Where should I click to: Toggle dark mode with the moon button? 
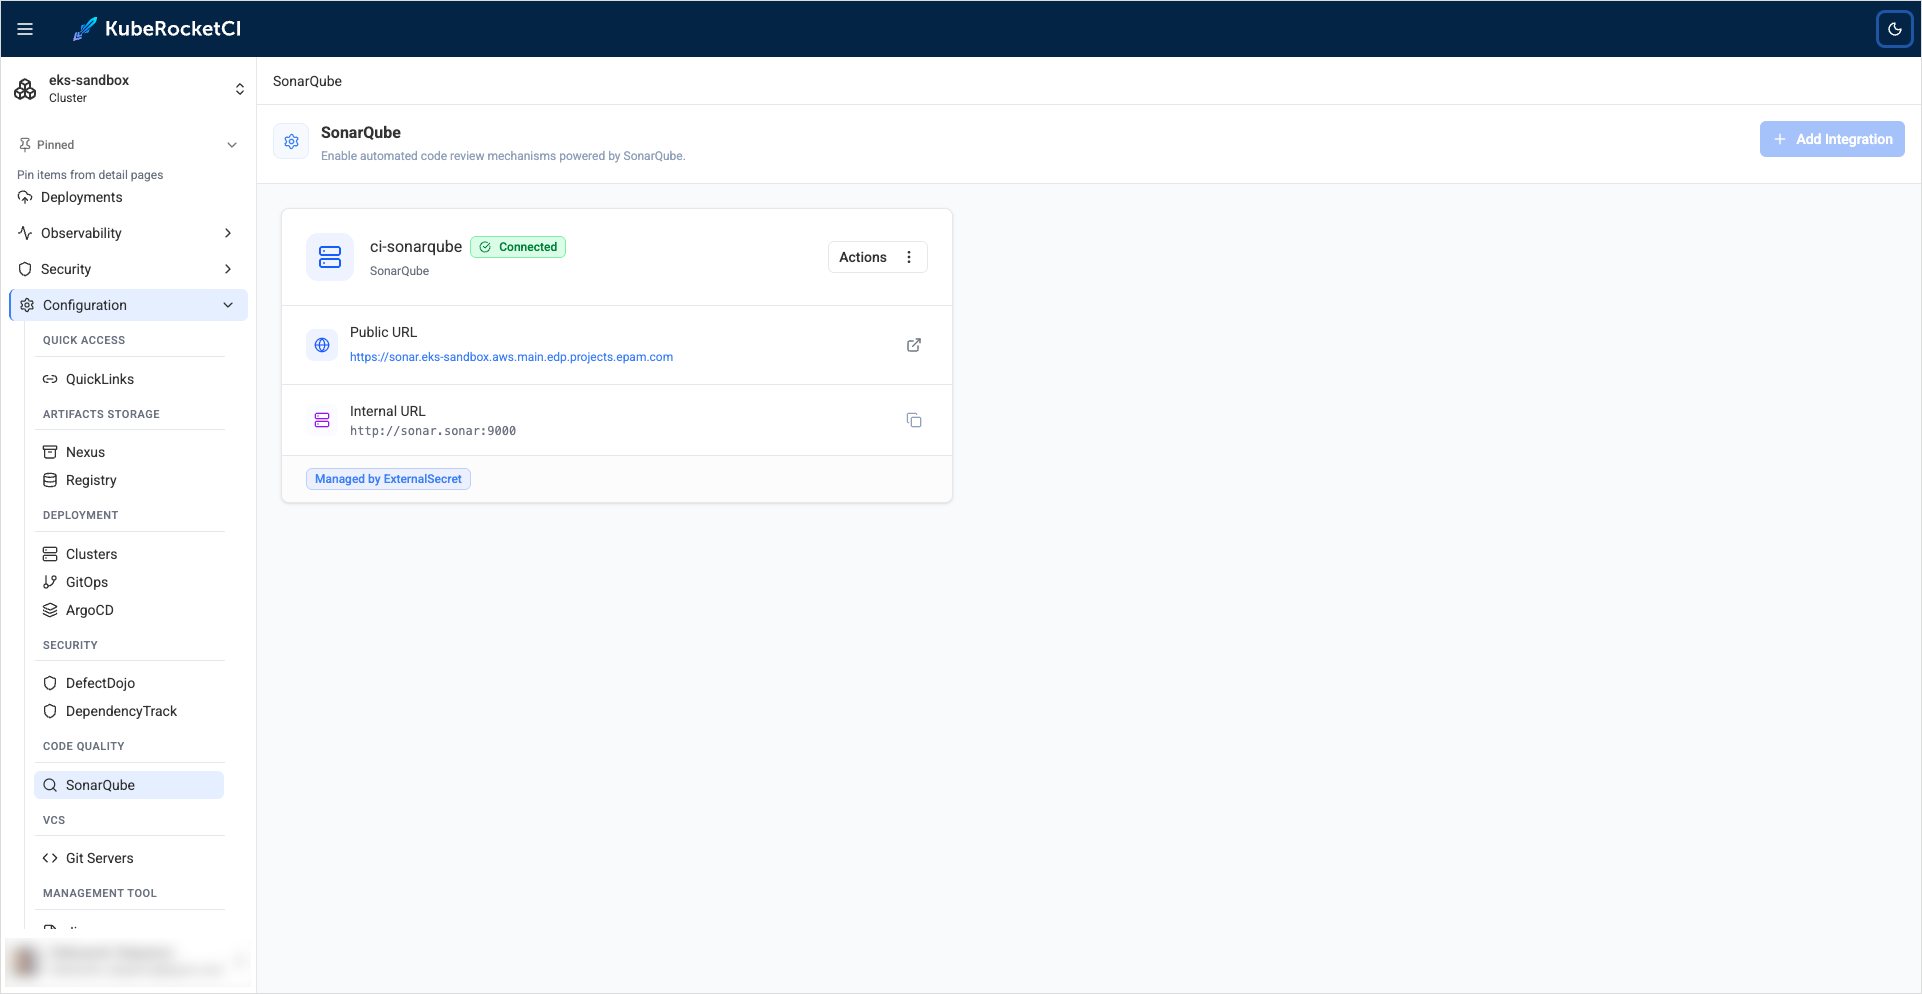click(1894, 28)
